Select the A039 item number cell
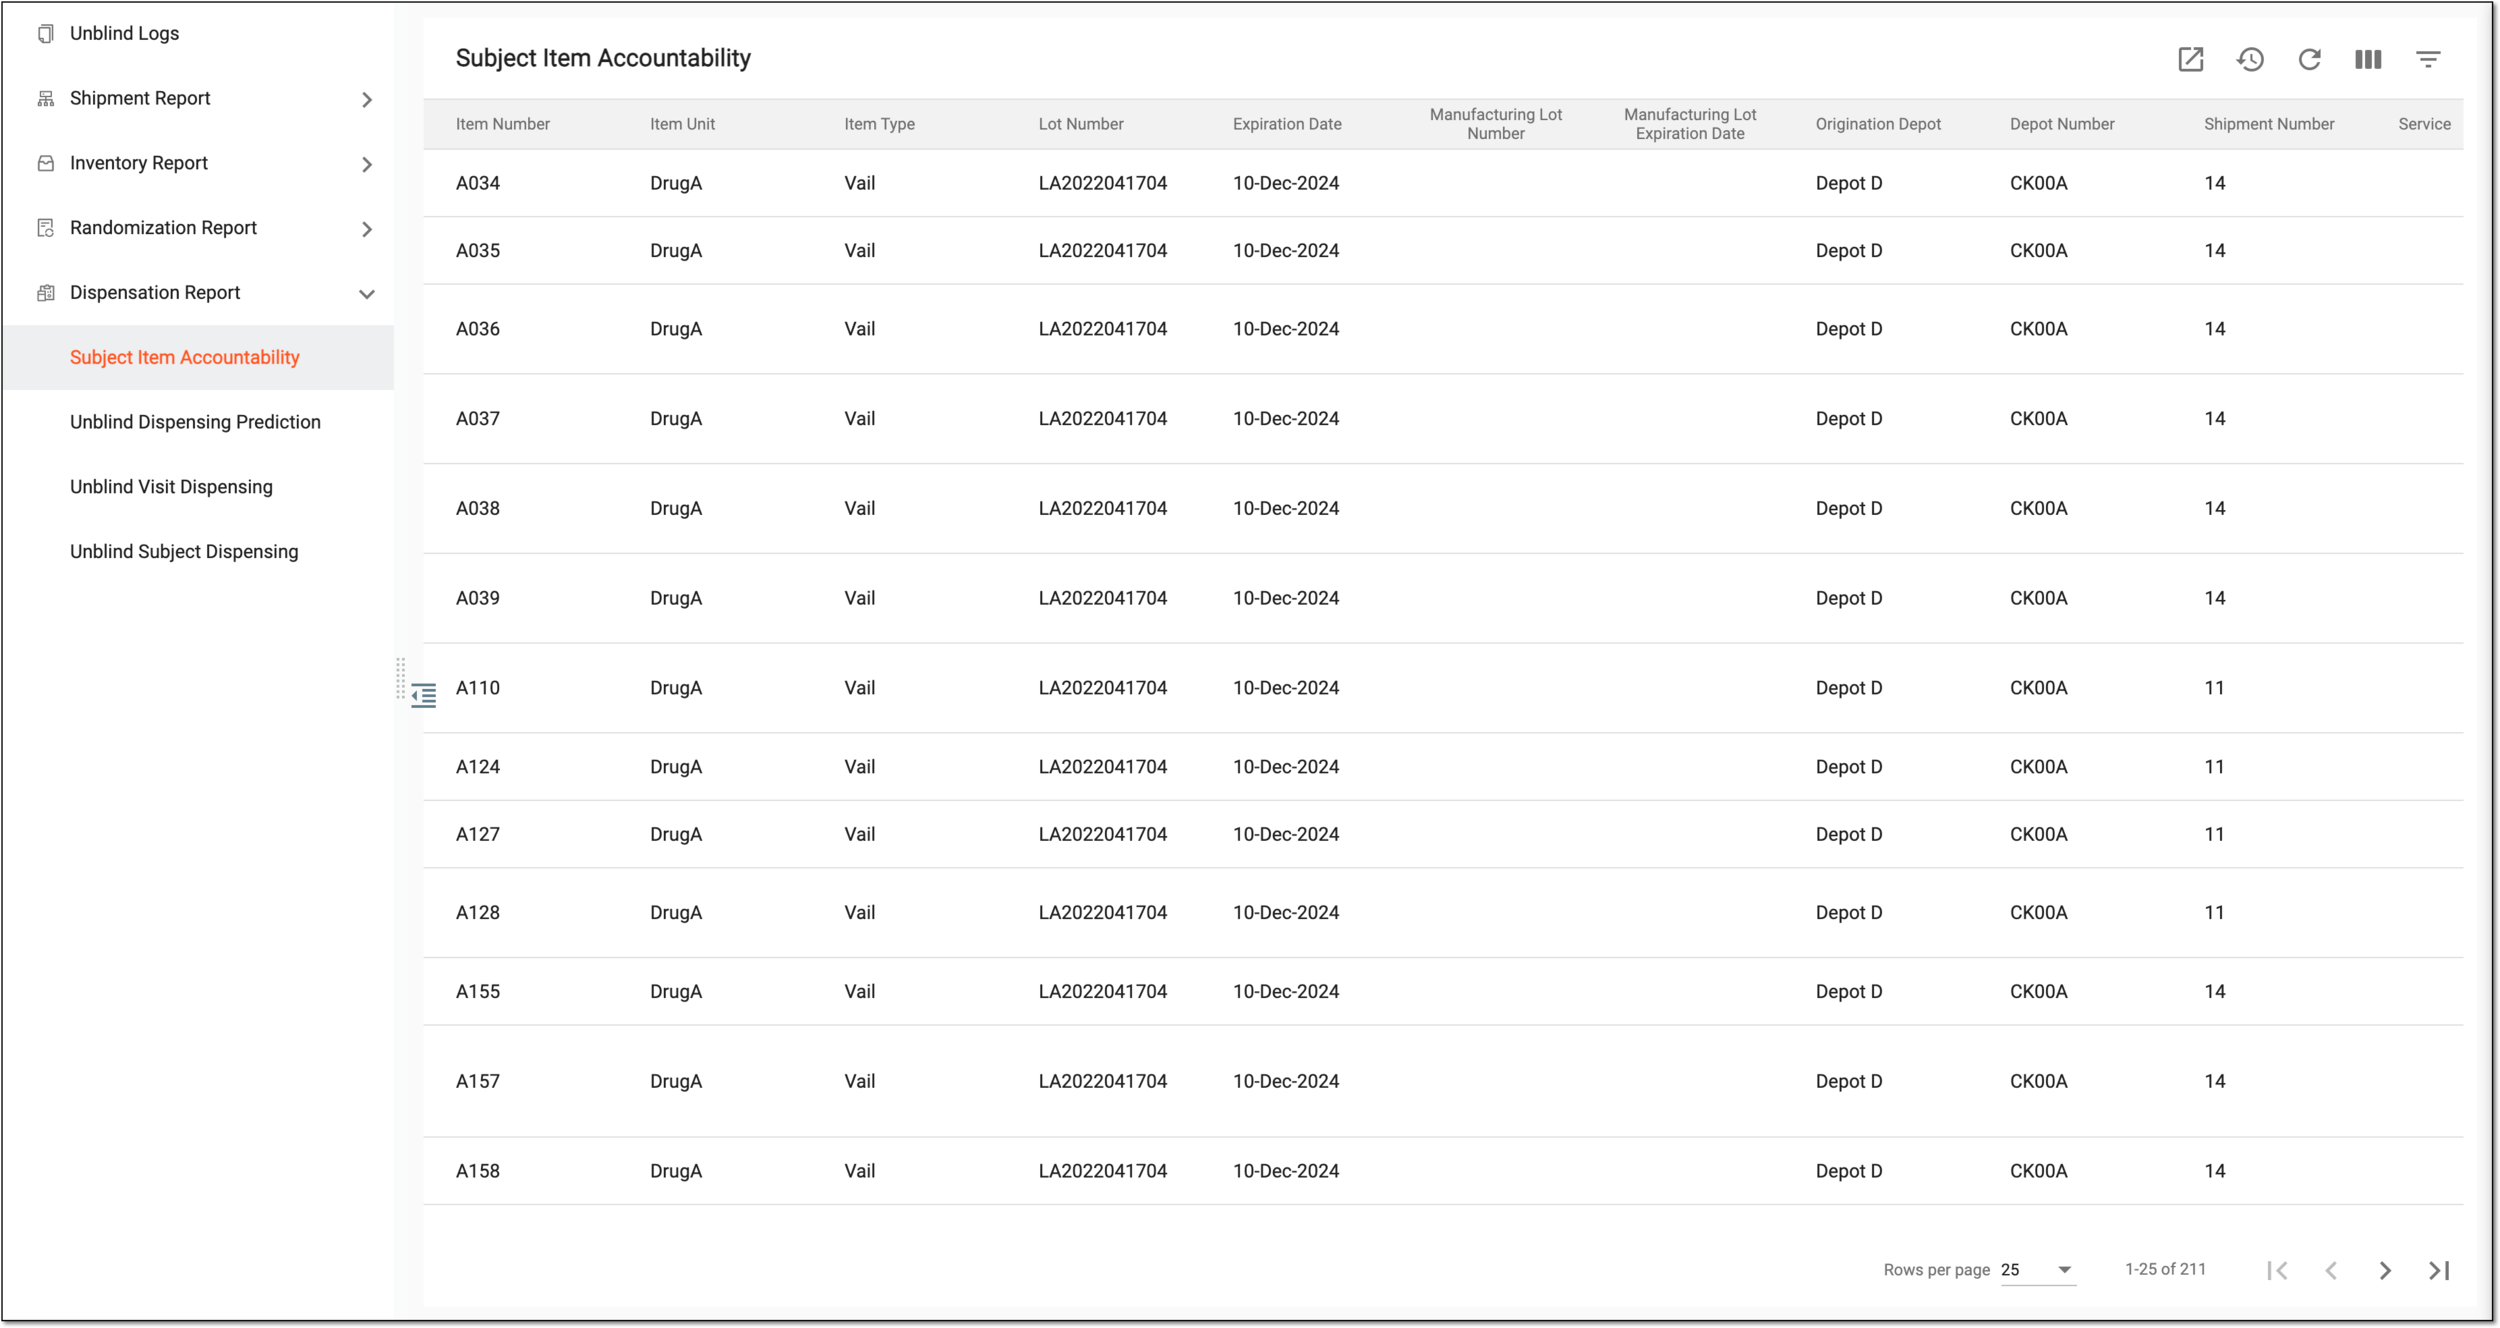 click(x=478, y=598)
